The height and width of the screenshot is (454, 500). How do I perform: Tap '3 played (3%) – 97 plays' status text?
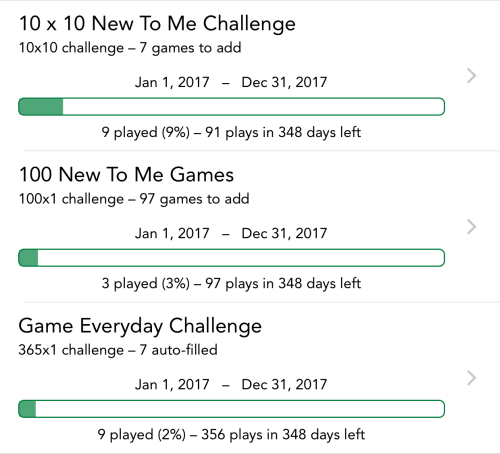231,283
